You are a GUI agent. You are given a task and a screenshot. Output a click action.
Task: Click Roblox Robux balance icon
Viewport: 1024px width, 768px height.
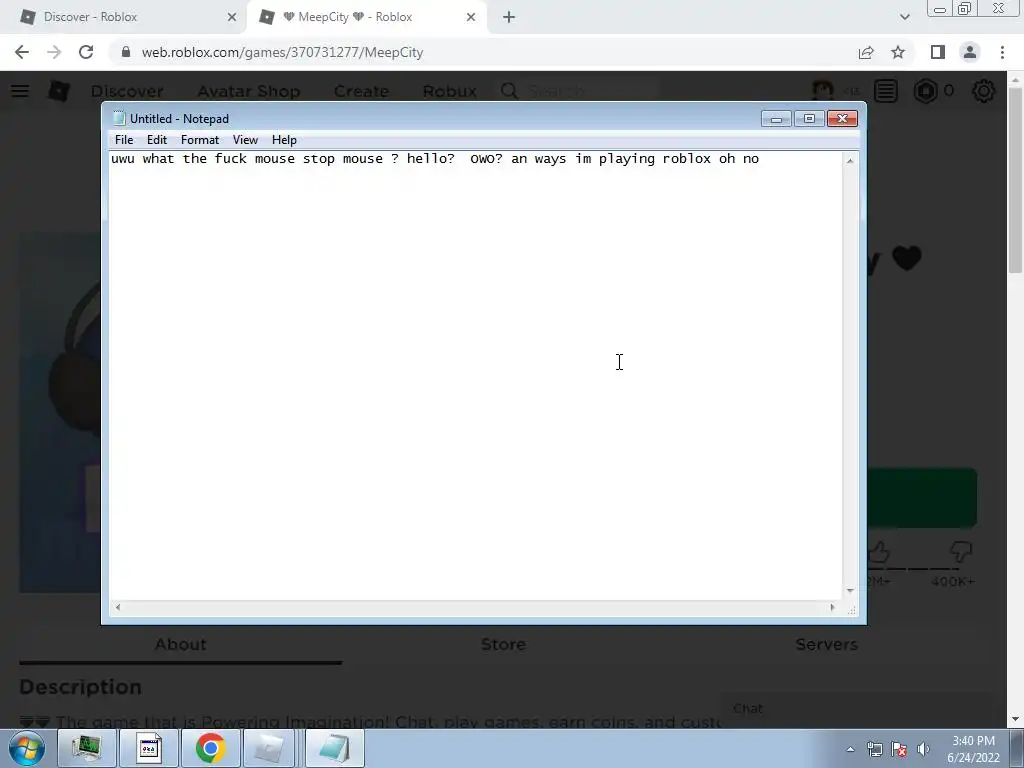(x=925, y=91)
